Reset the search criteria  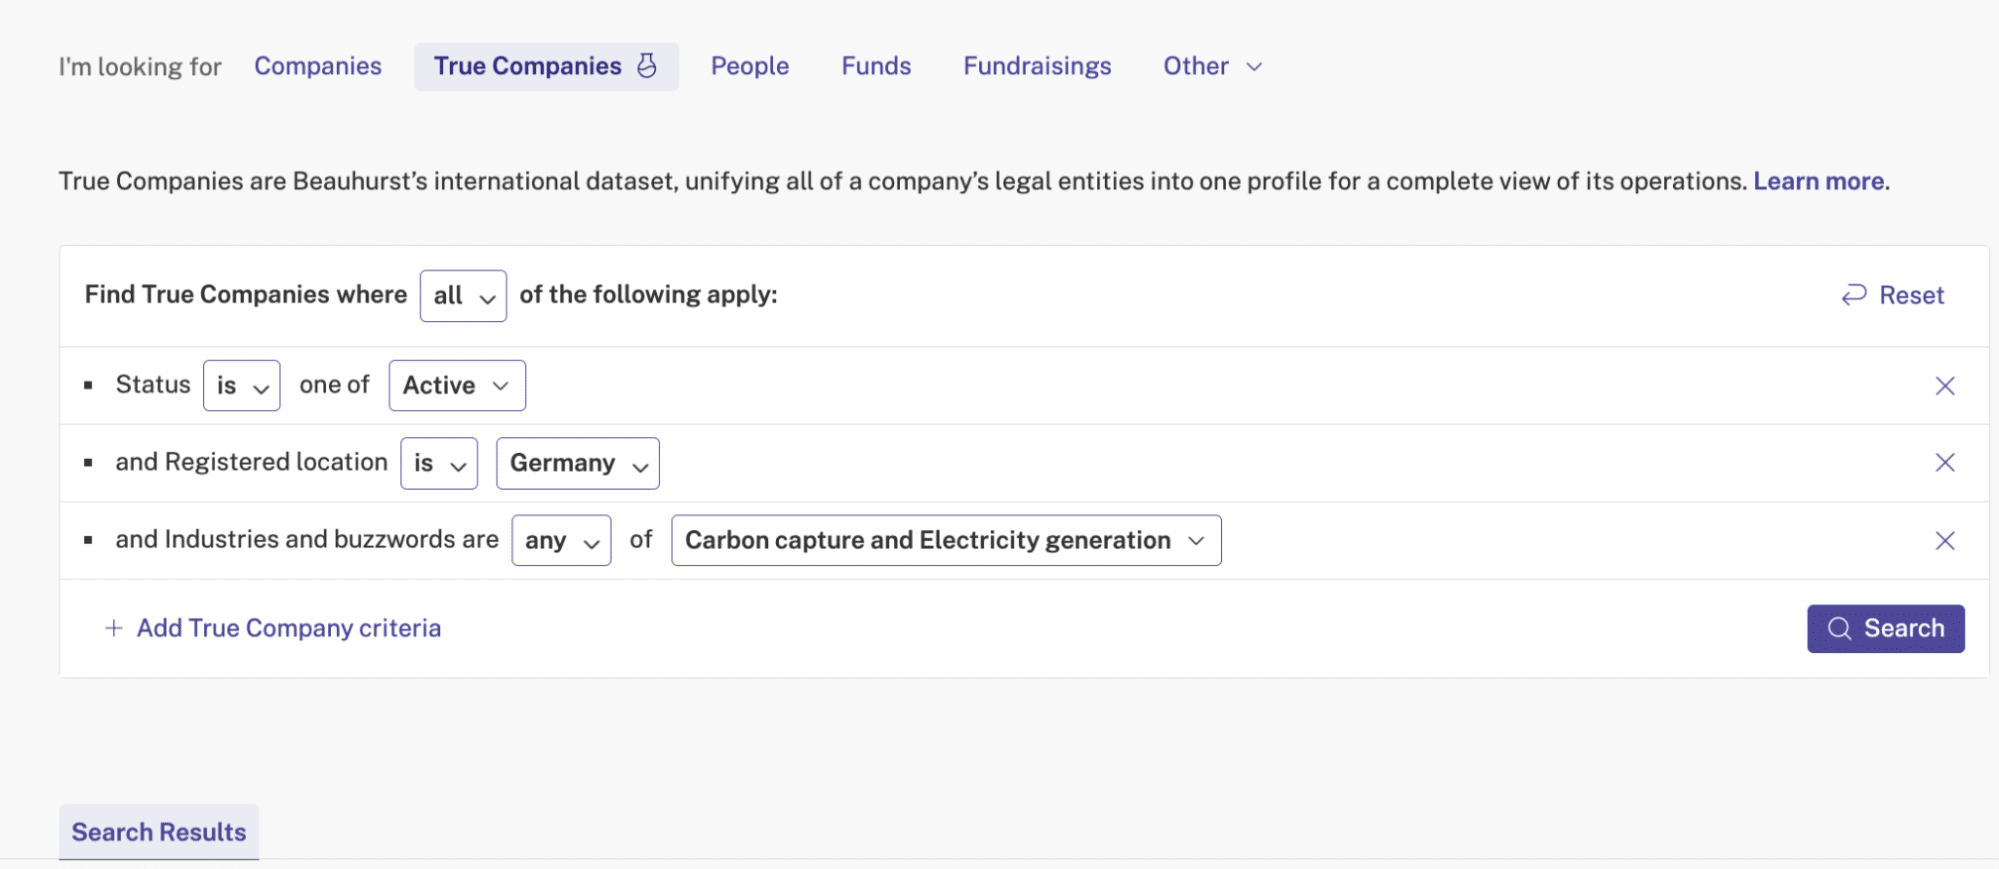pos(1893,295)
